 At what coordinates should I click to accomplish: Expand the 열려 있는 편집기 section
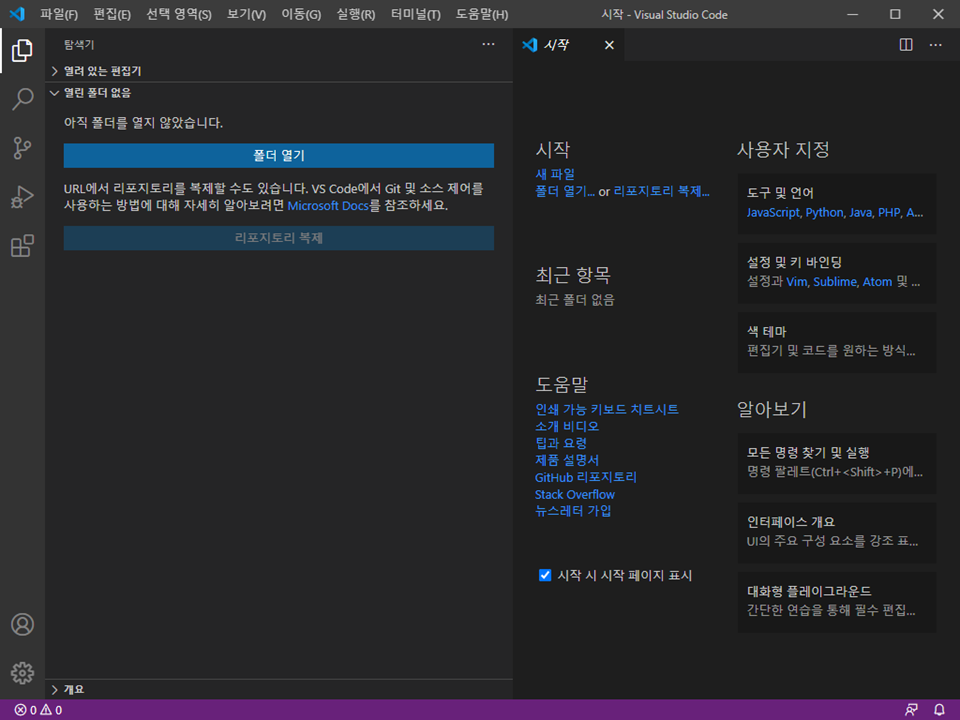point(279,71)
